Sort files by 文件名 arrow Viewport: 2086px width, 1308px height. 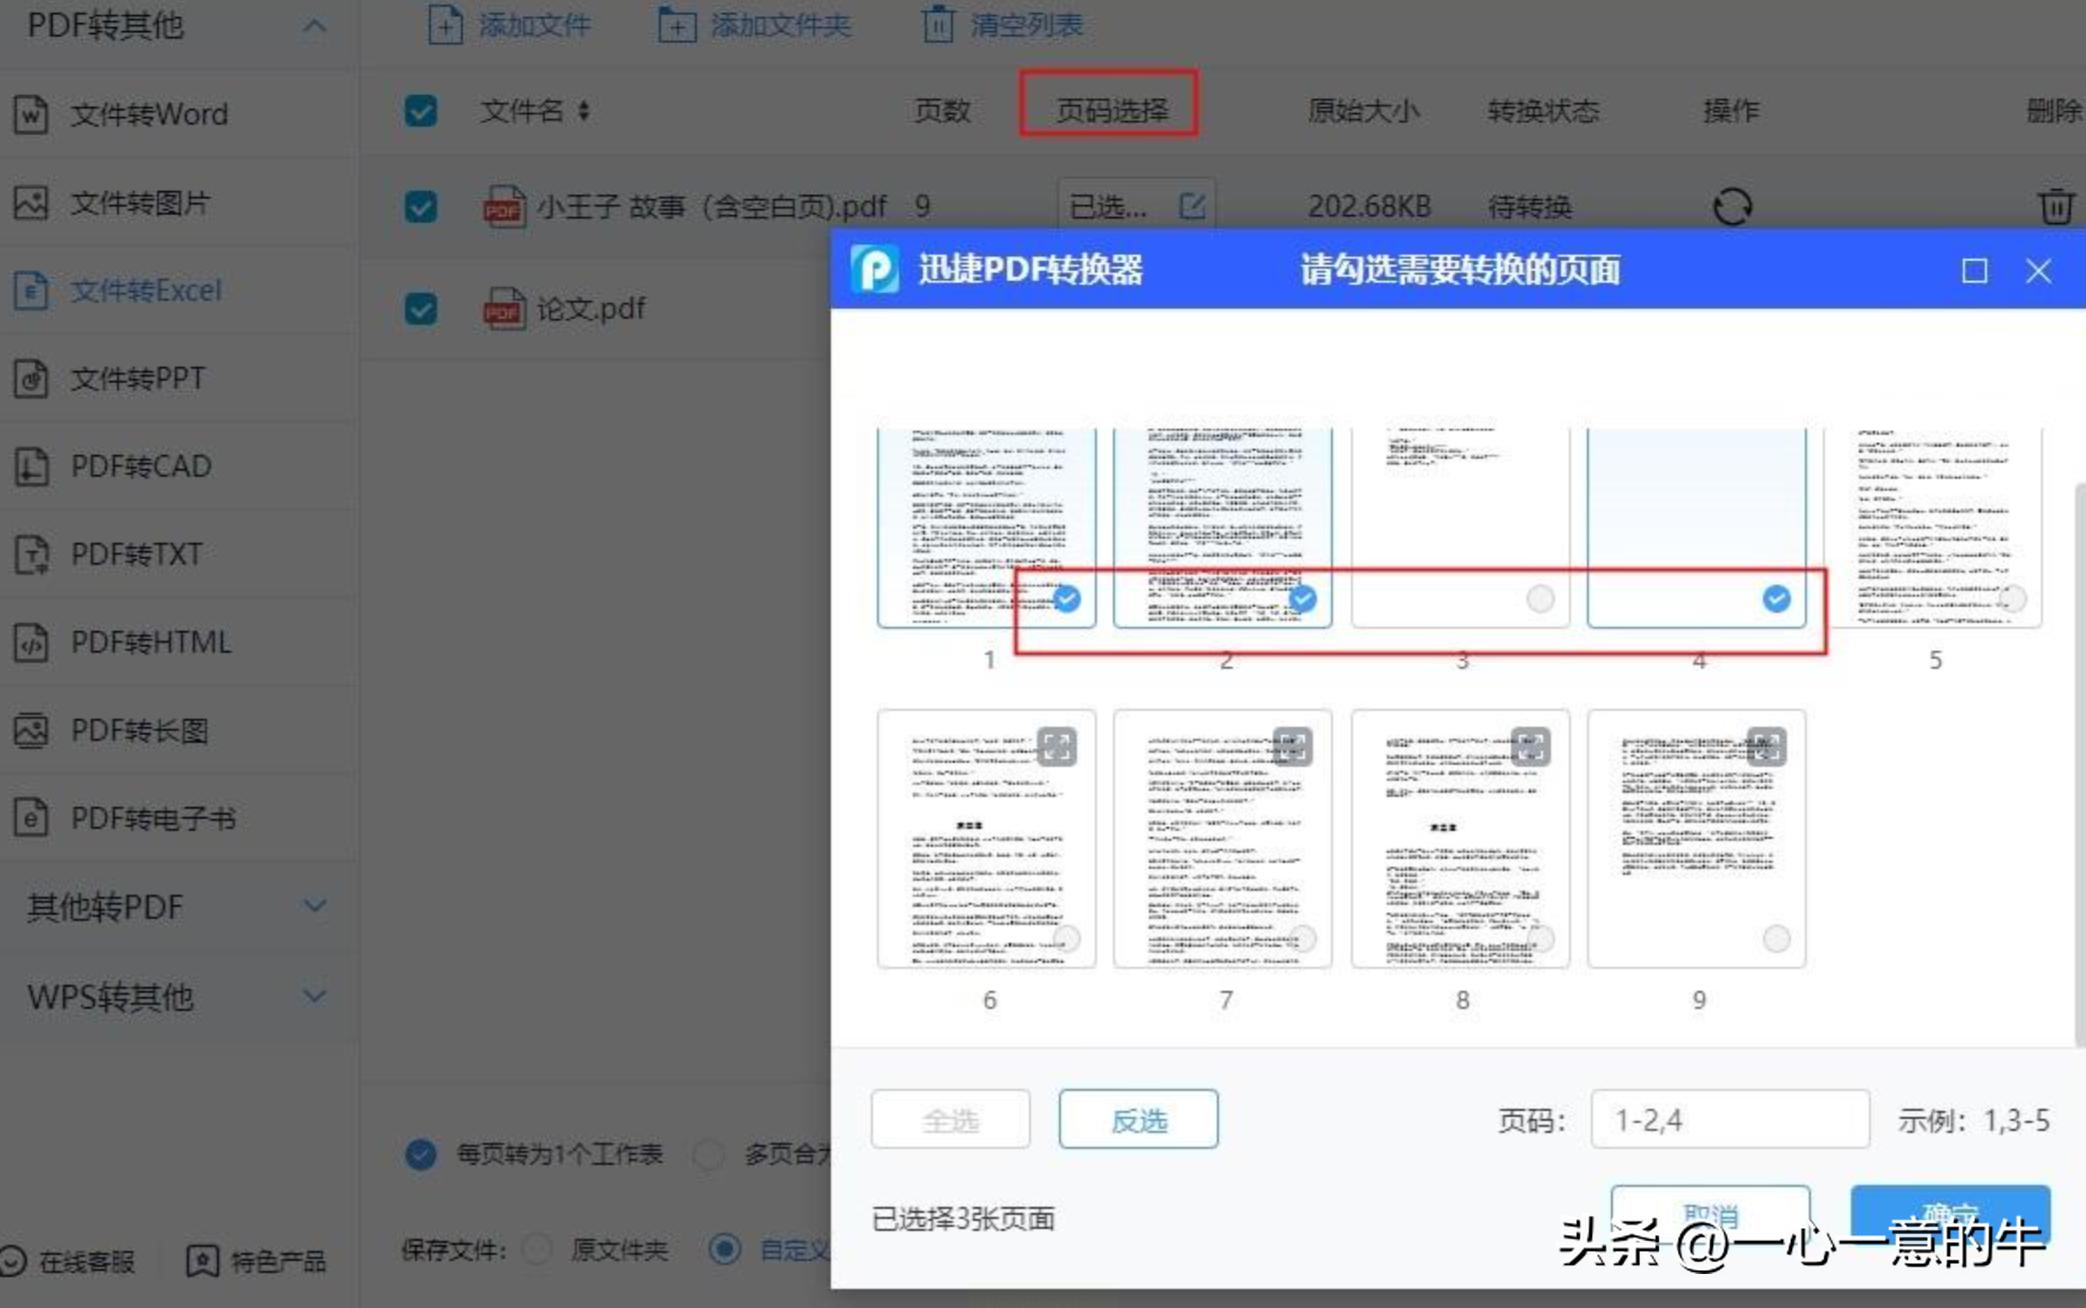(x=584, y=111)
